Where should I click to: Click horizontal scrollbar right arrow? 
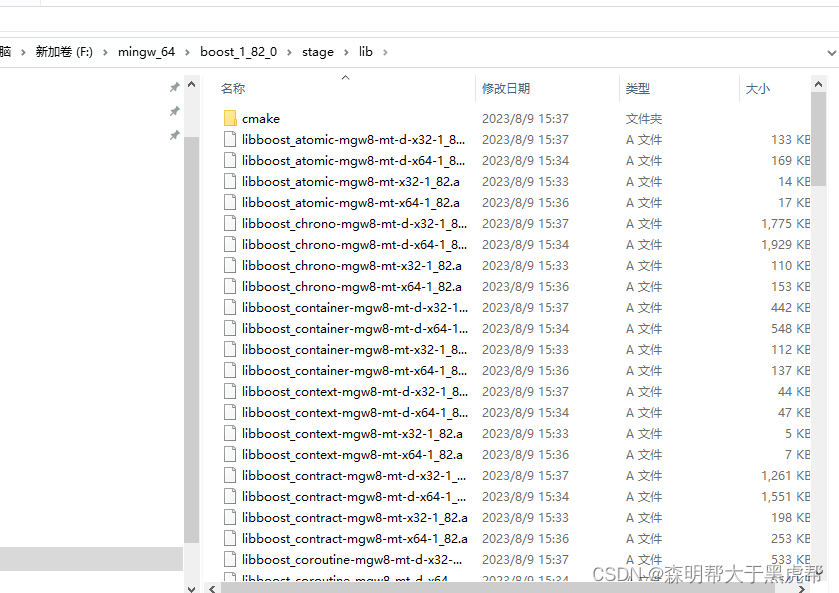click(x=802, y=588)
